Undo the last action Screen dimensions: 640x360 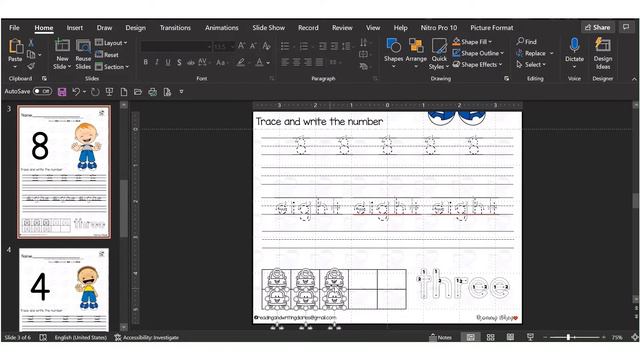(x=76, y=92)
